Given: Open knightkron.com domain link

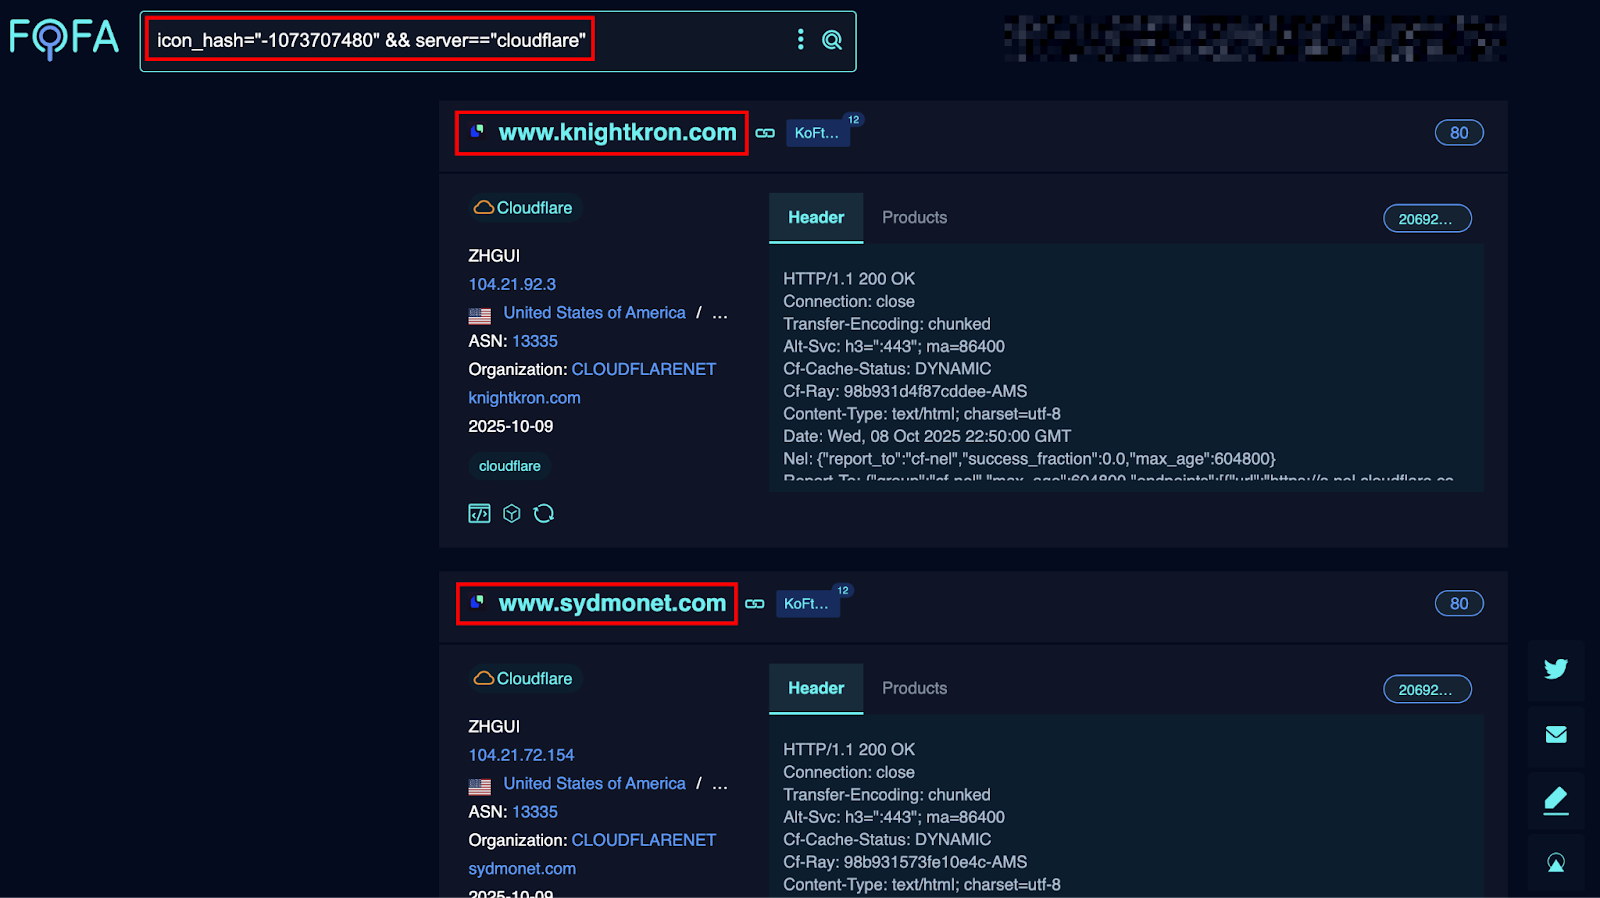Looking at the screenshot, I should (x=524, y=398).
